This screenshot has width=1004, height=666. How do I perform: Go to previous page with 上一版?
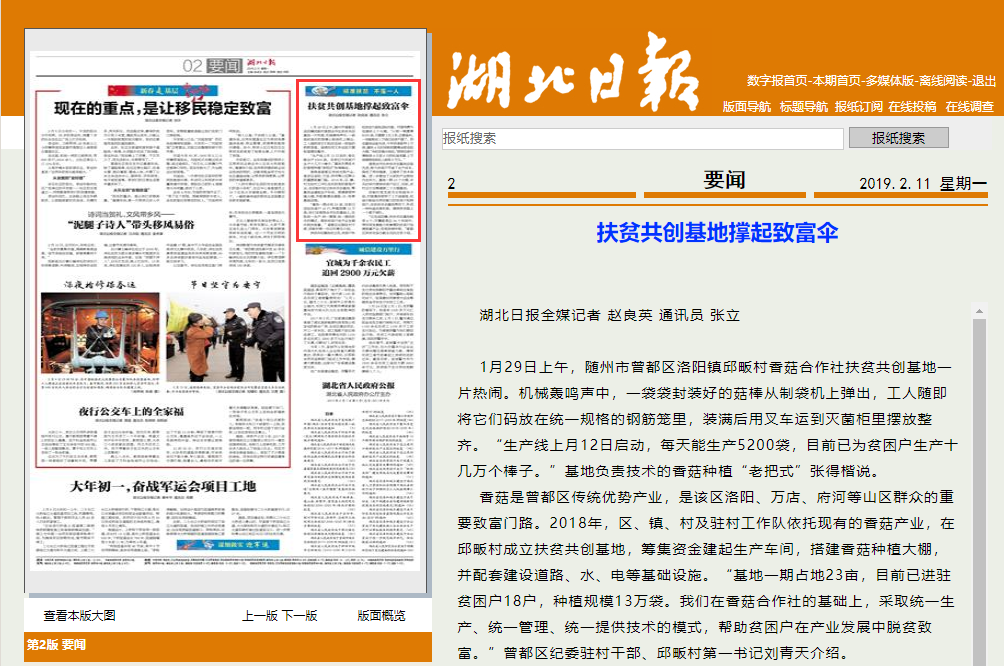click(x=259, y=616)
